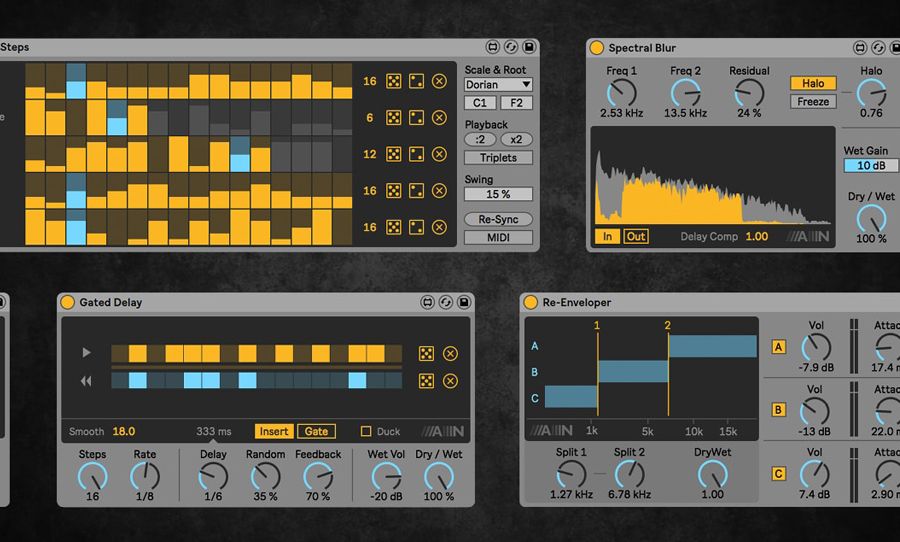Enable the Duck checkbox

[366, 432]
